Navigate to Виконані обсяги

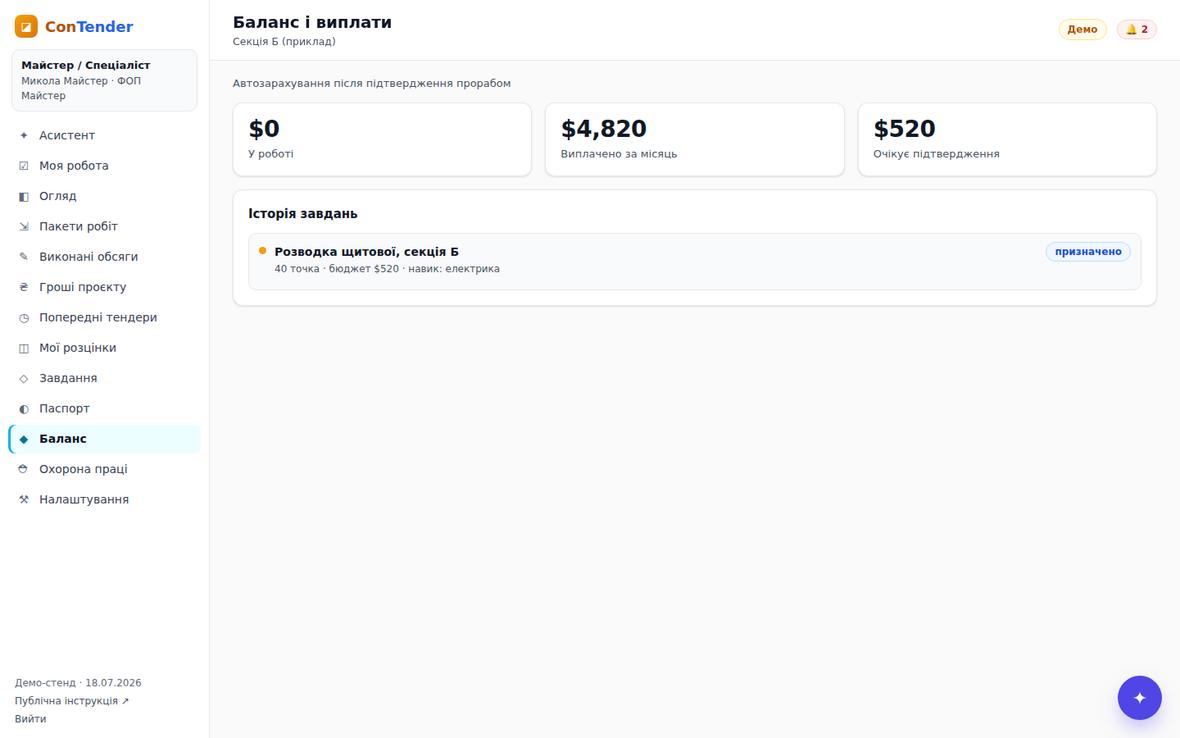pos(104,257)
